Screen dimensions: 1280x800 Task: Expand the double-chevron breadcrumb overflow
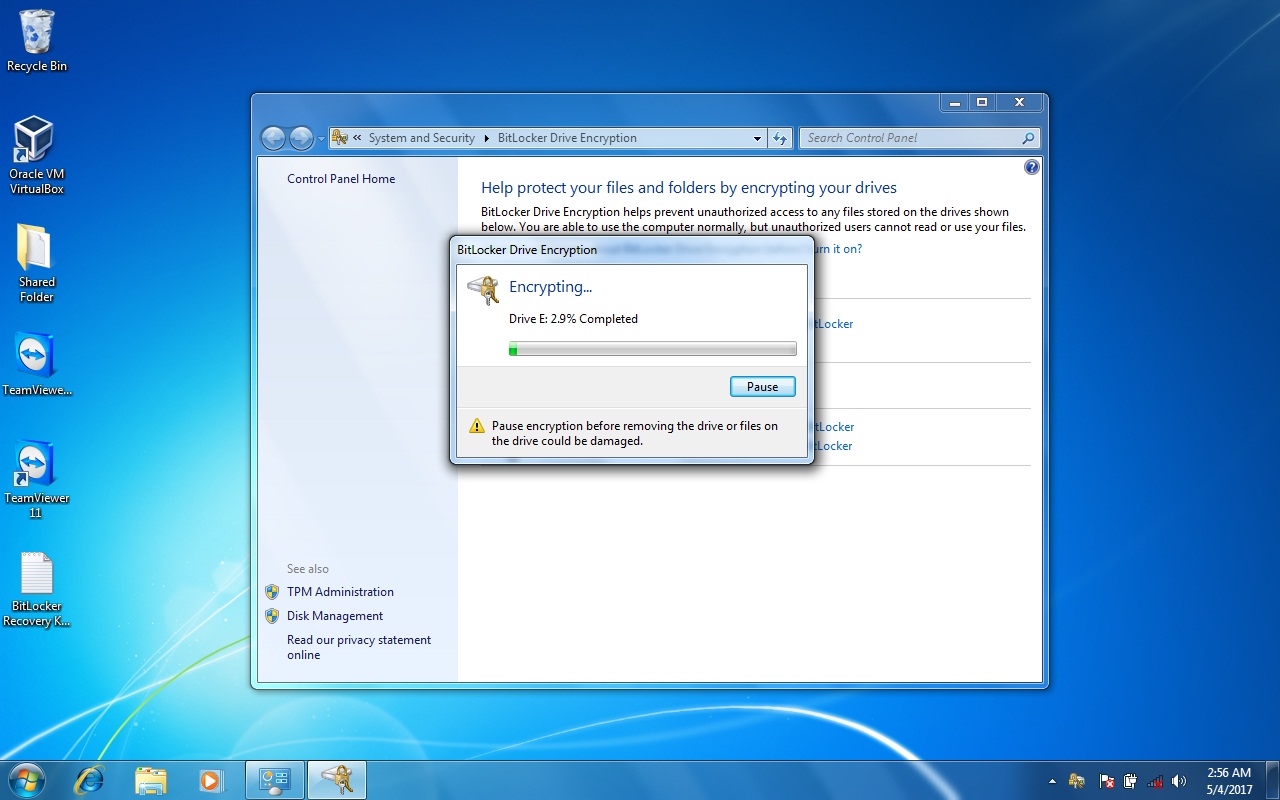point(357,138)
